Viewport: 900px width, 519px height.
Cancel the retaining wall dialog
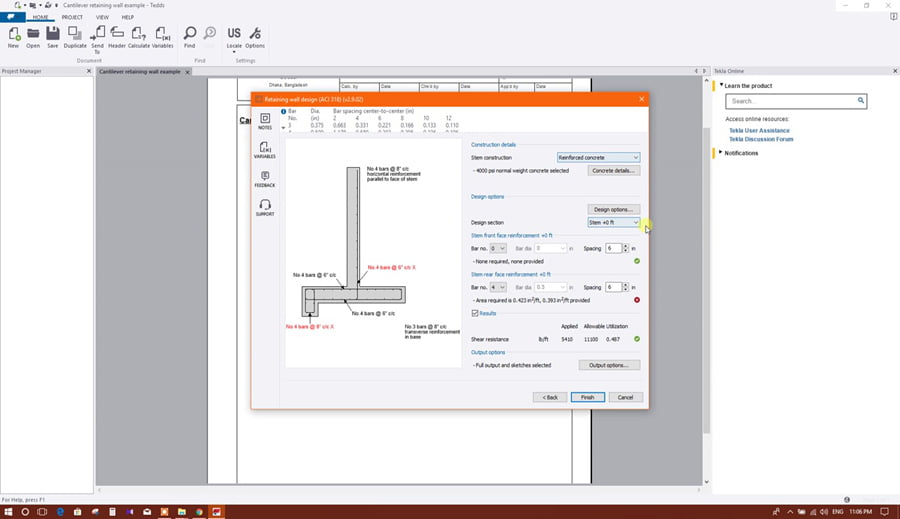coord(625,397)
